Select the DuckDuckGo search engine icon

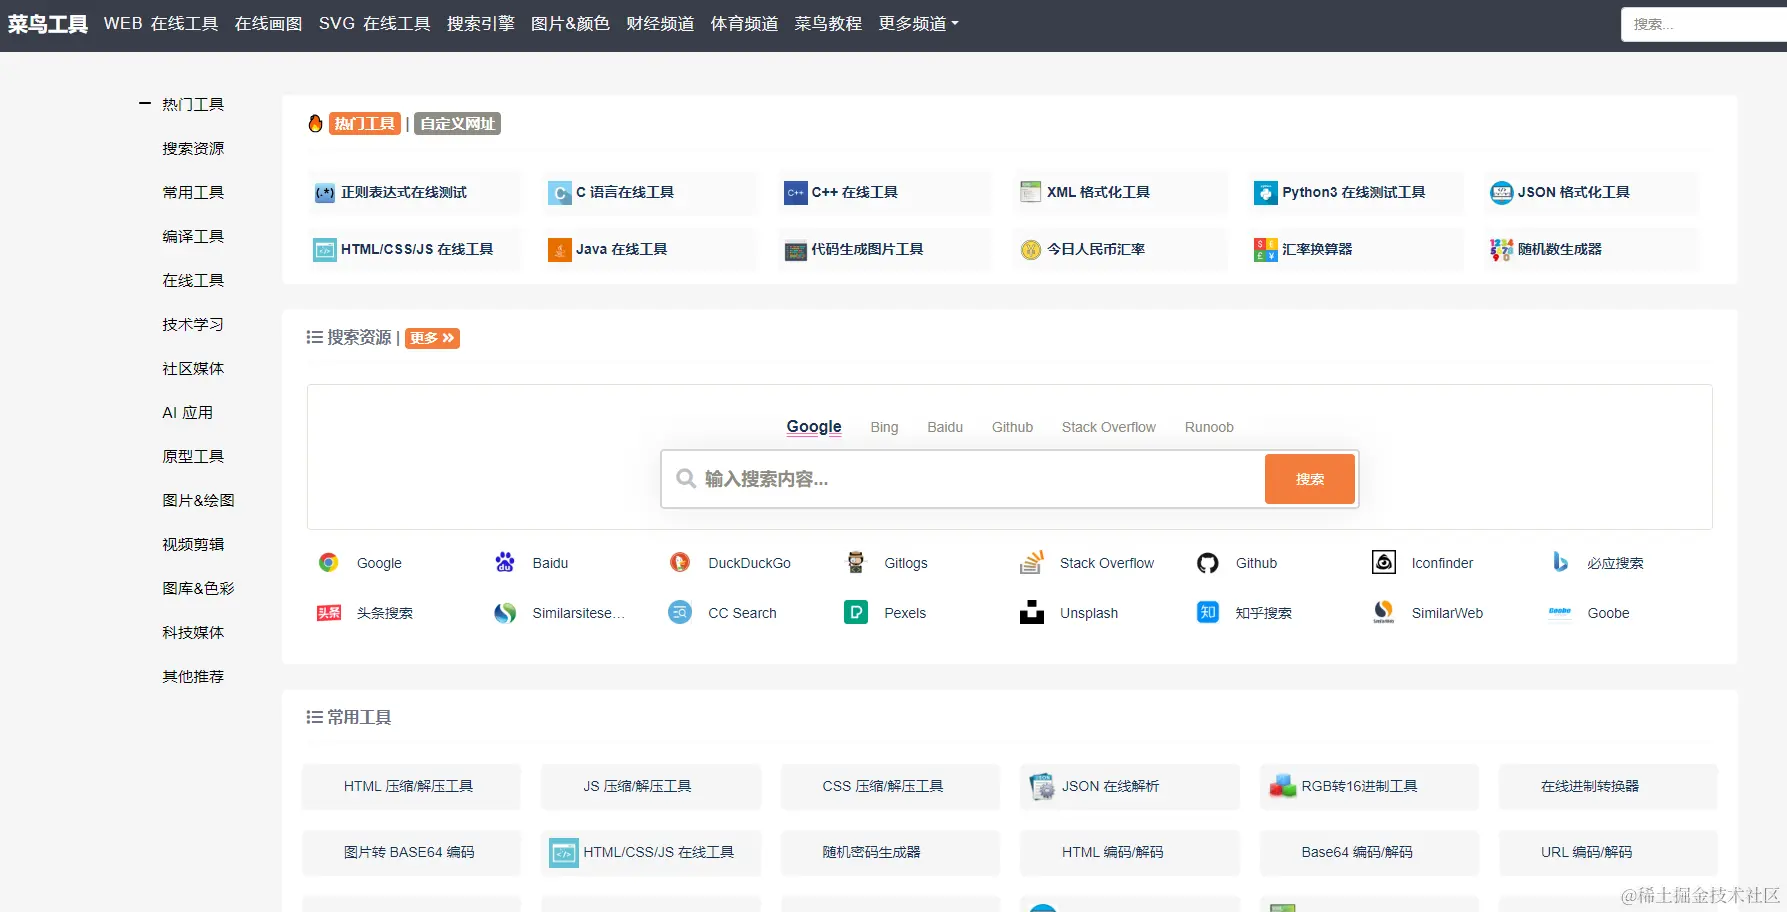[x=680, y=562]
